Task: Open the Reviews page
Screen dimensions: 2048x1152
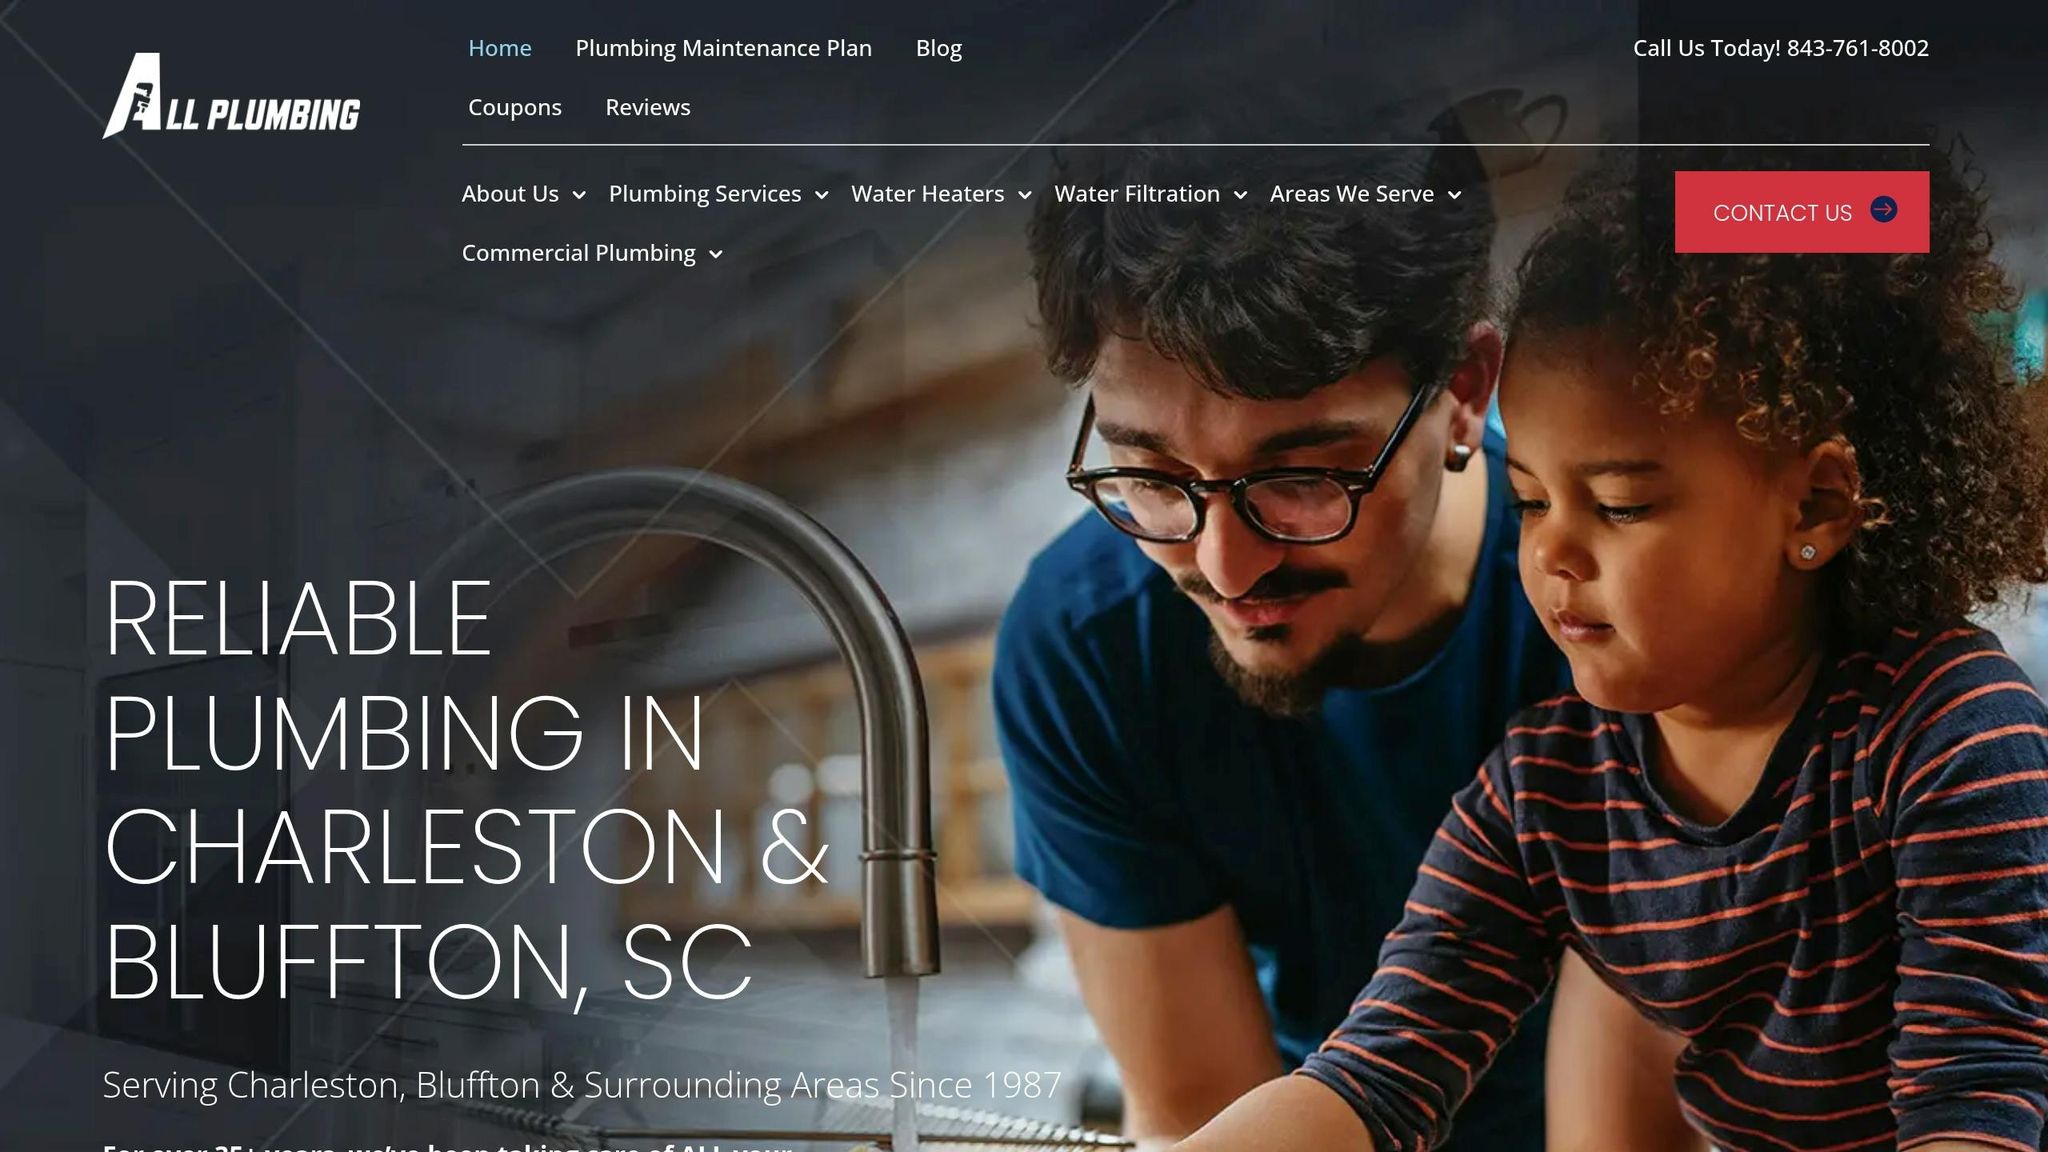Action: point(647,107)
